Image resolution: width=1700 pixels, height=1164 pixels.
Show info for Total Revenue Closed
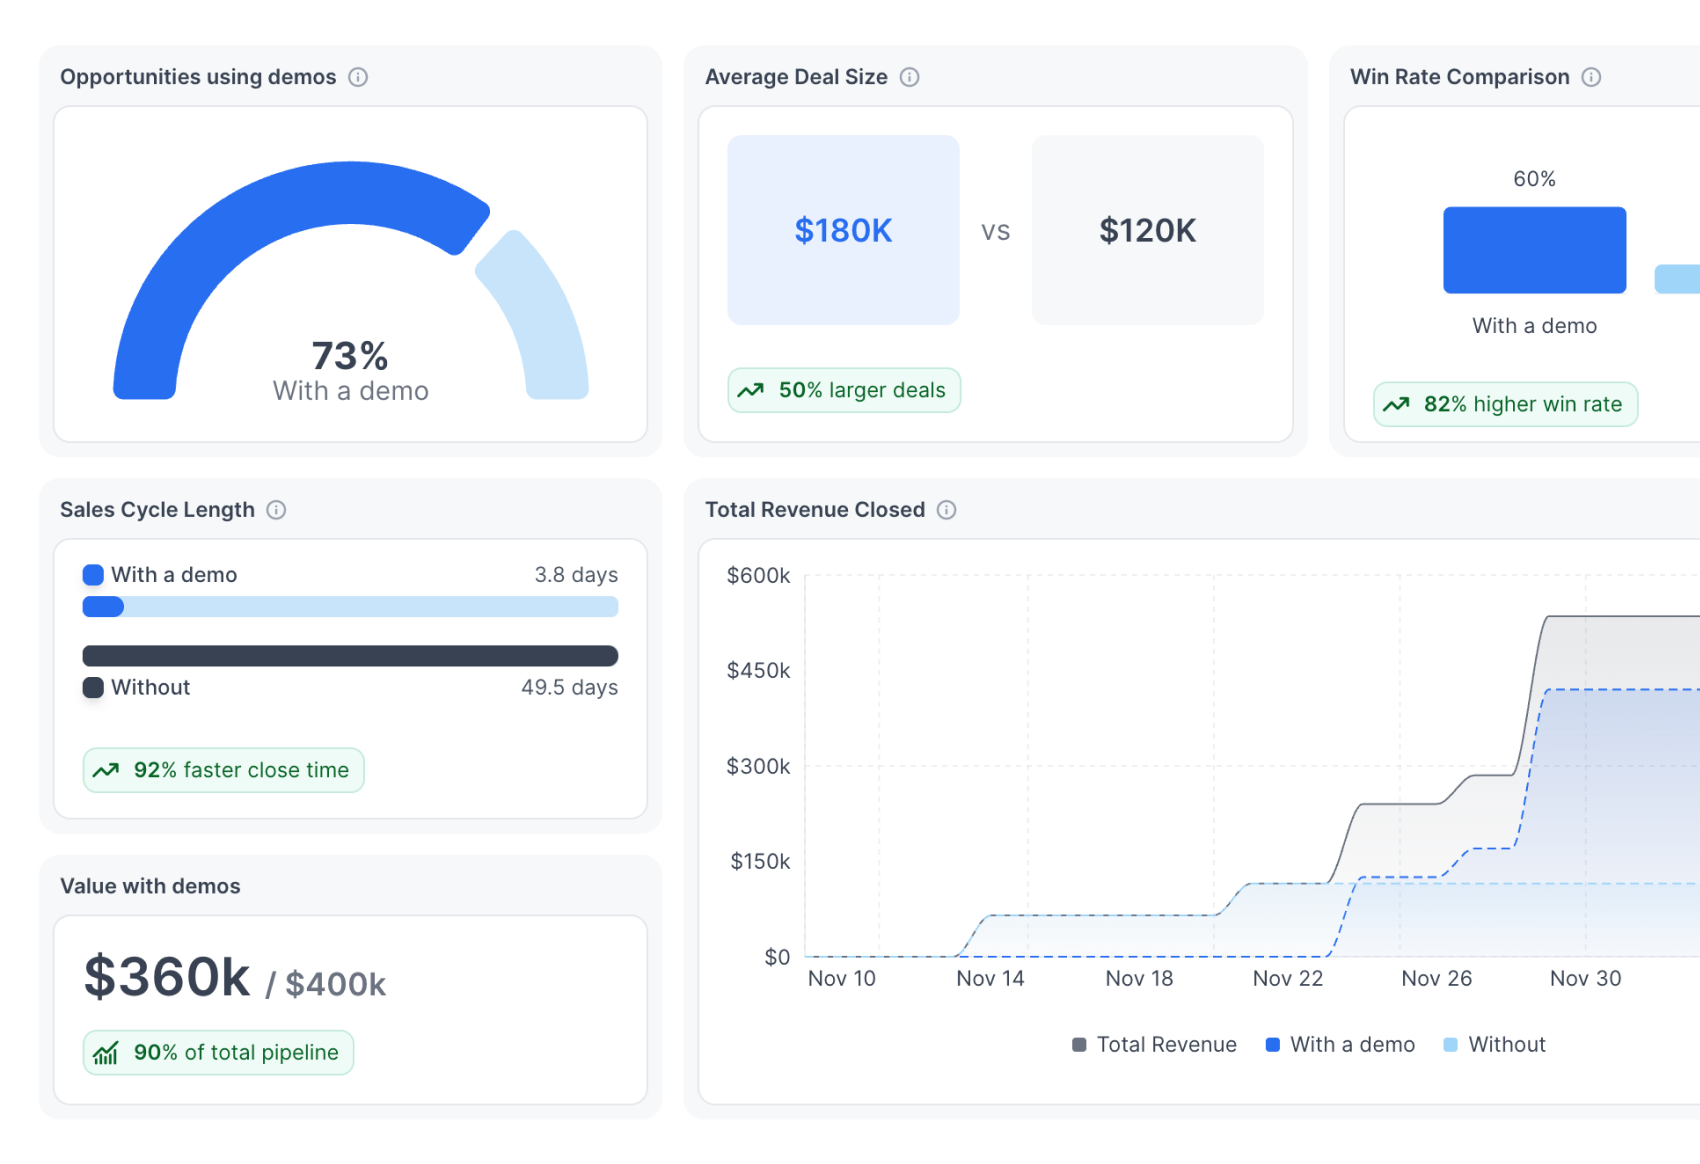point(946,510)
